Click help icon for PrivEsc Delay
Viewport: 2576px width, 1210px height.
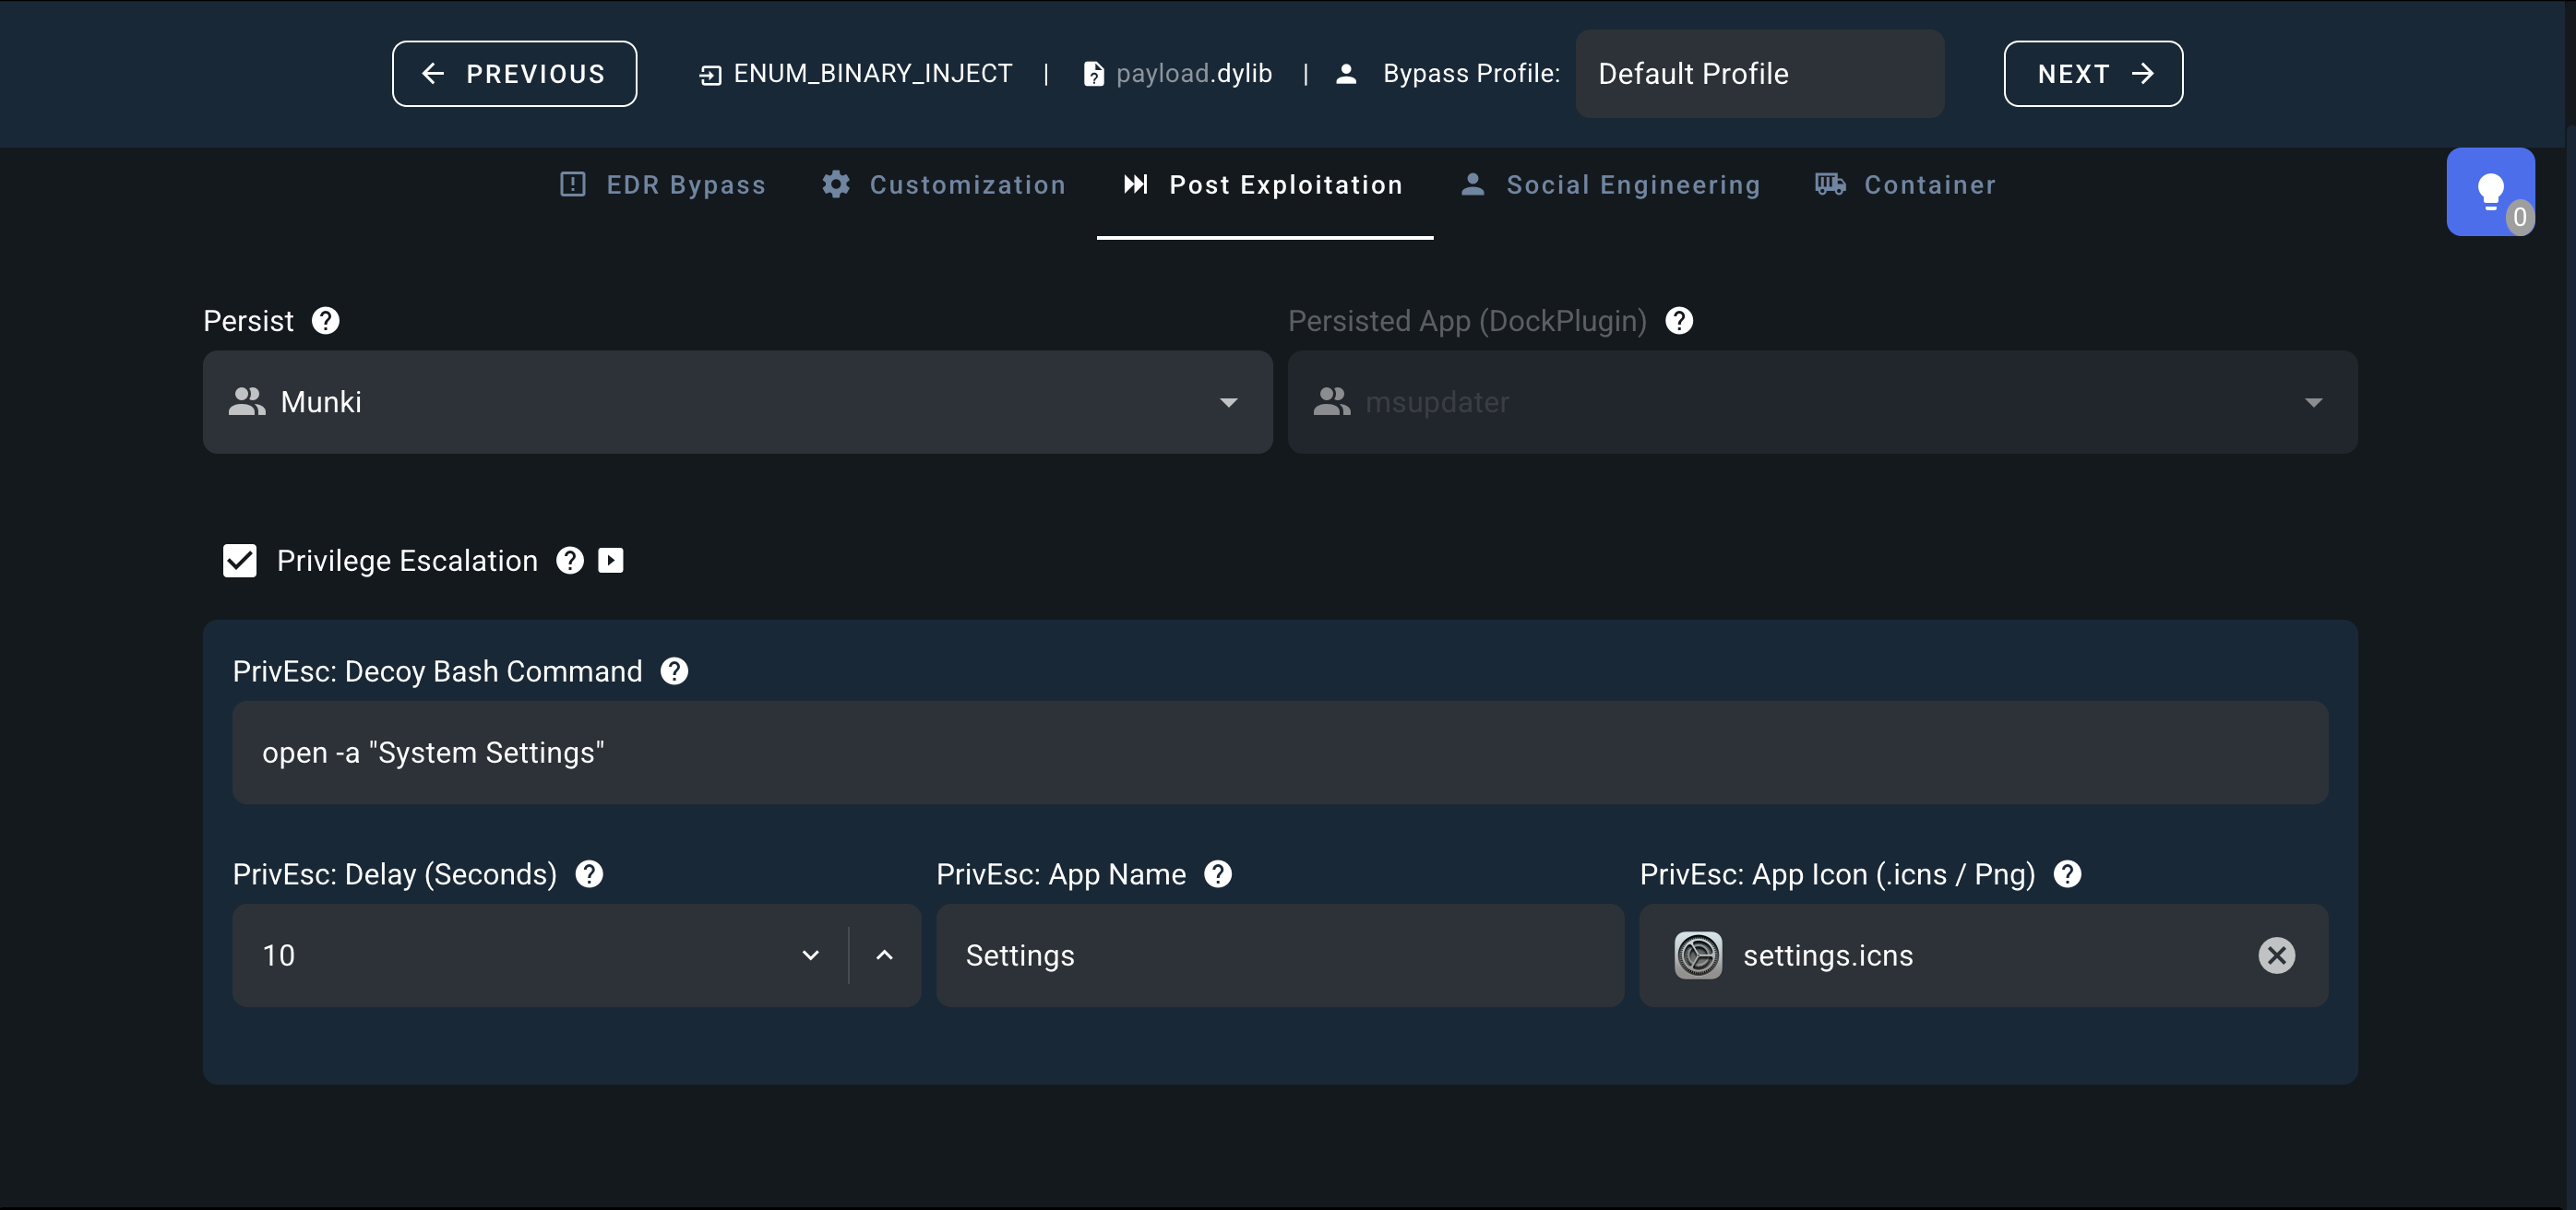[x=589, y=875]
